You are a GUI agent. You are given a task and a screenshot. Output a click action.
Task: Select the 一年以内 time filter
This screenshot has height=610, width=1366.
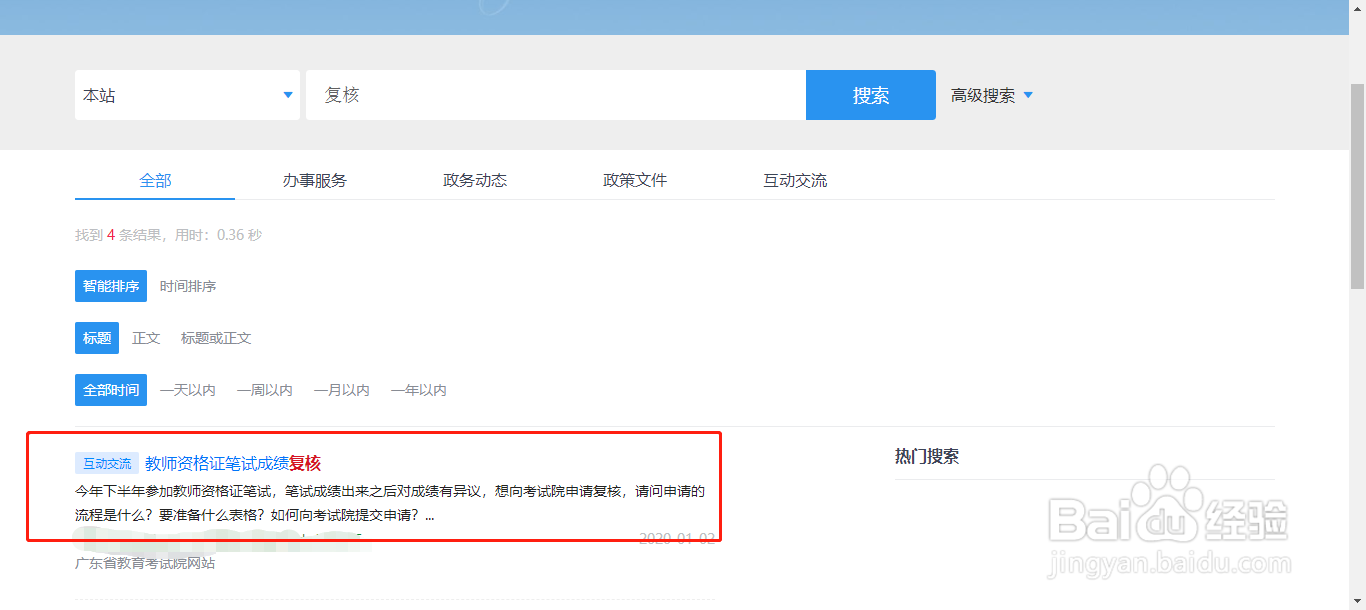(418, 390)
